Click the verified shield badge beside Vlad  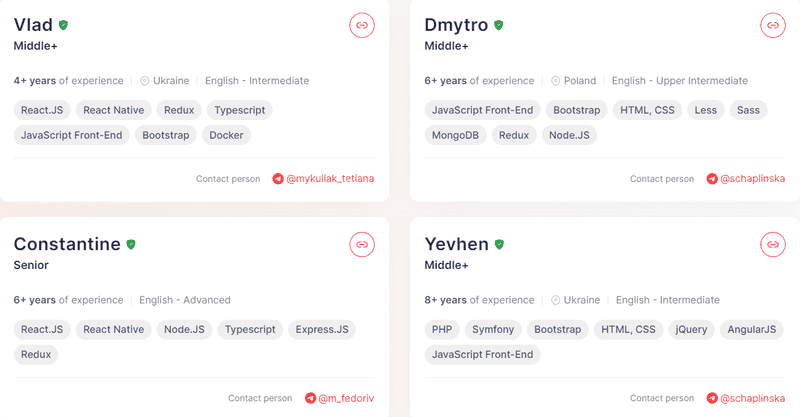(x=64, y=25)
